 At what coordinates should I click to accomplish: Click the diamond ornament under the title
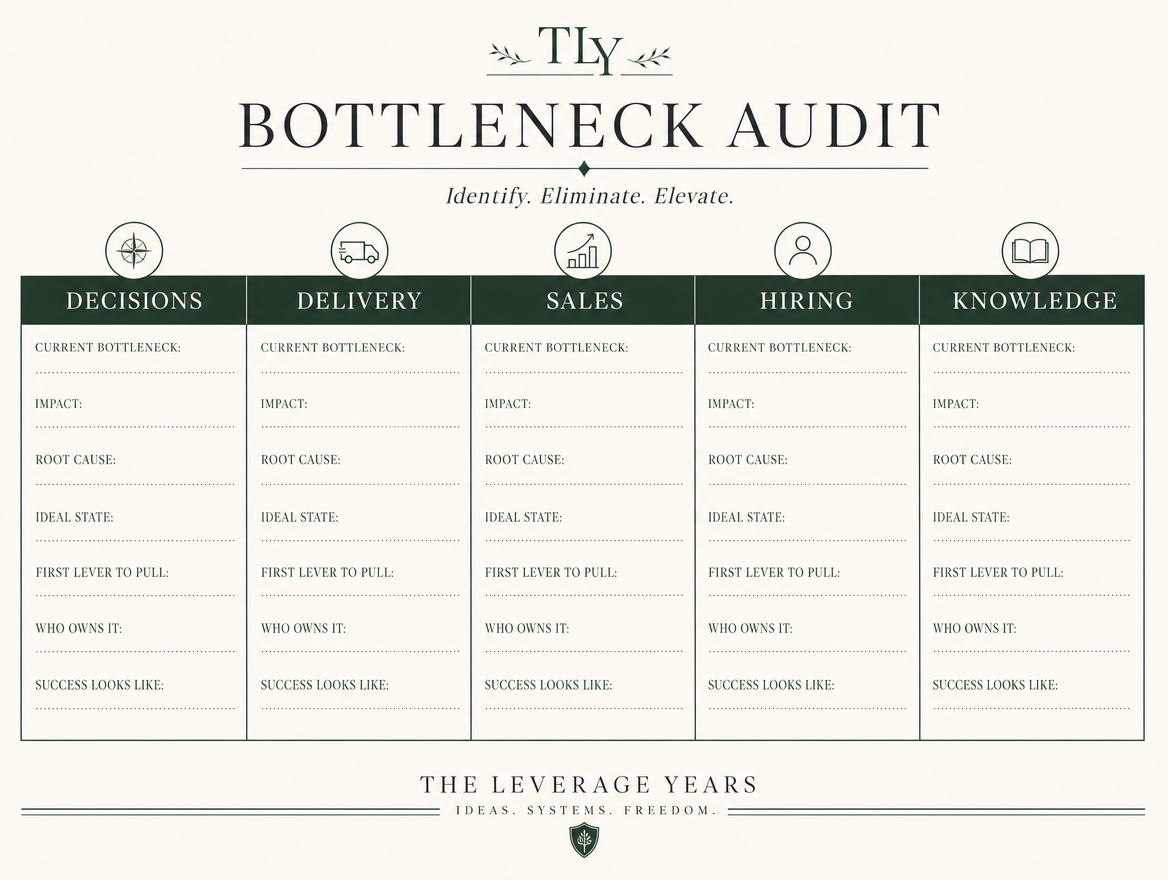tap(584, 168)
